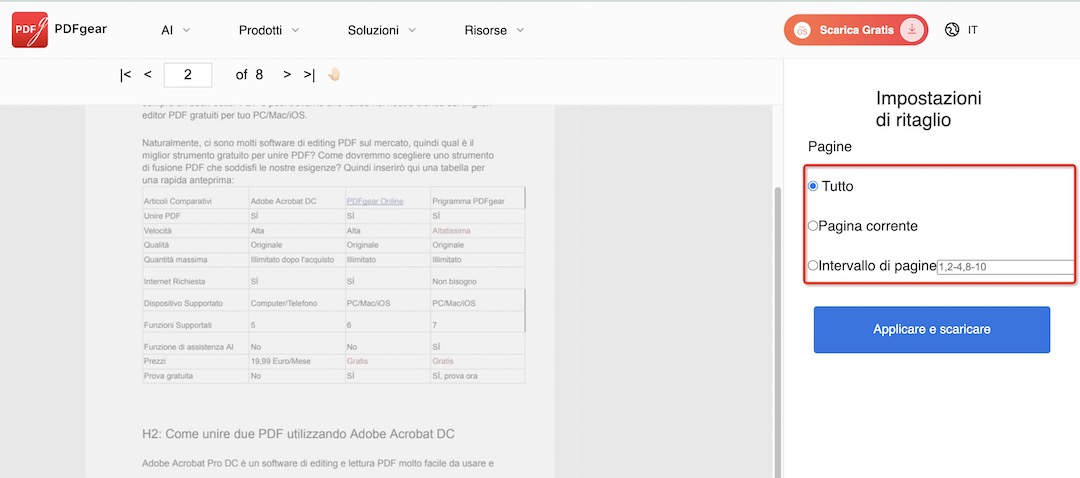The image size is (1080, 478).
Task: Click the globe language icon
Action: pyautogui.click(x=951, y=30)
